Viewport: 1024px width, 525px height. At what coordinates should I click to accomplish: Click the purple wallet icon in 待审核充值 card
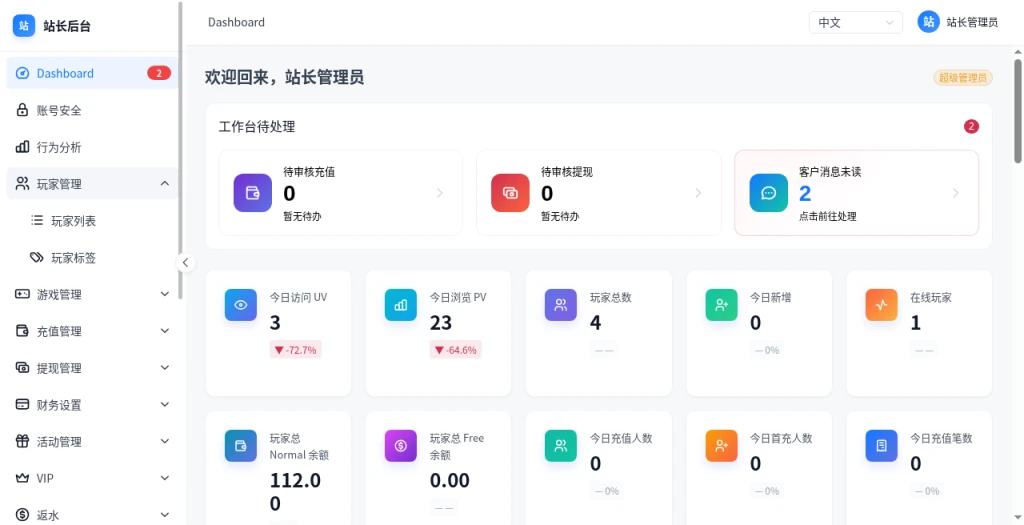(x=253, y=193)
